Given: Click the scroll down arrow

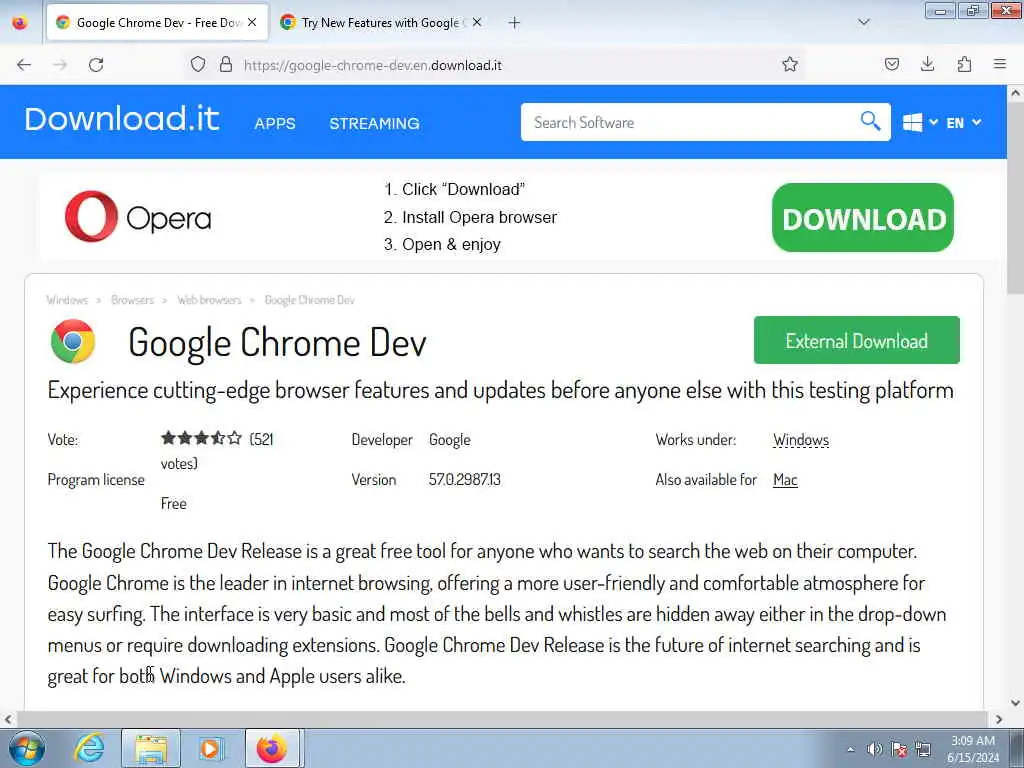Looking at the screenshot, I should [x=1016, y=703].
